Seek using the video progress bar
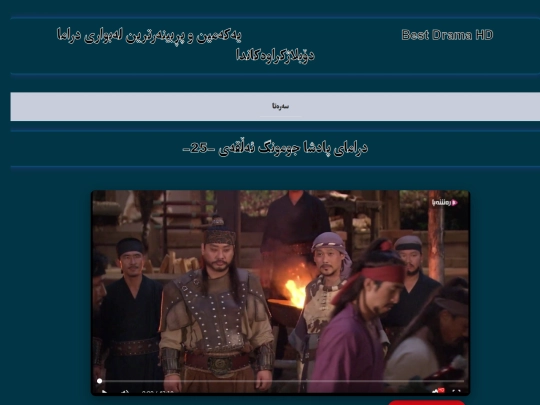The height and width of the screenshot is (405, 540). [x=281, y=381]
